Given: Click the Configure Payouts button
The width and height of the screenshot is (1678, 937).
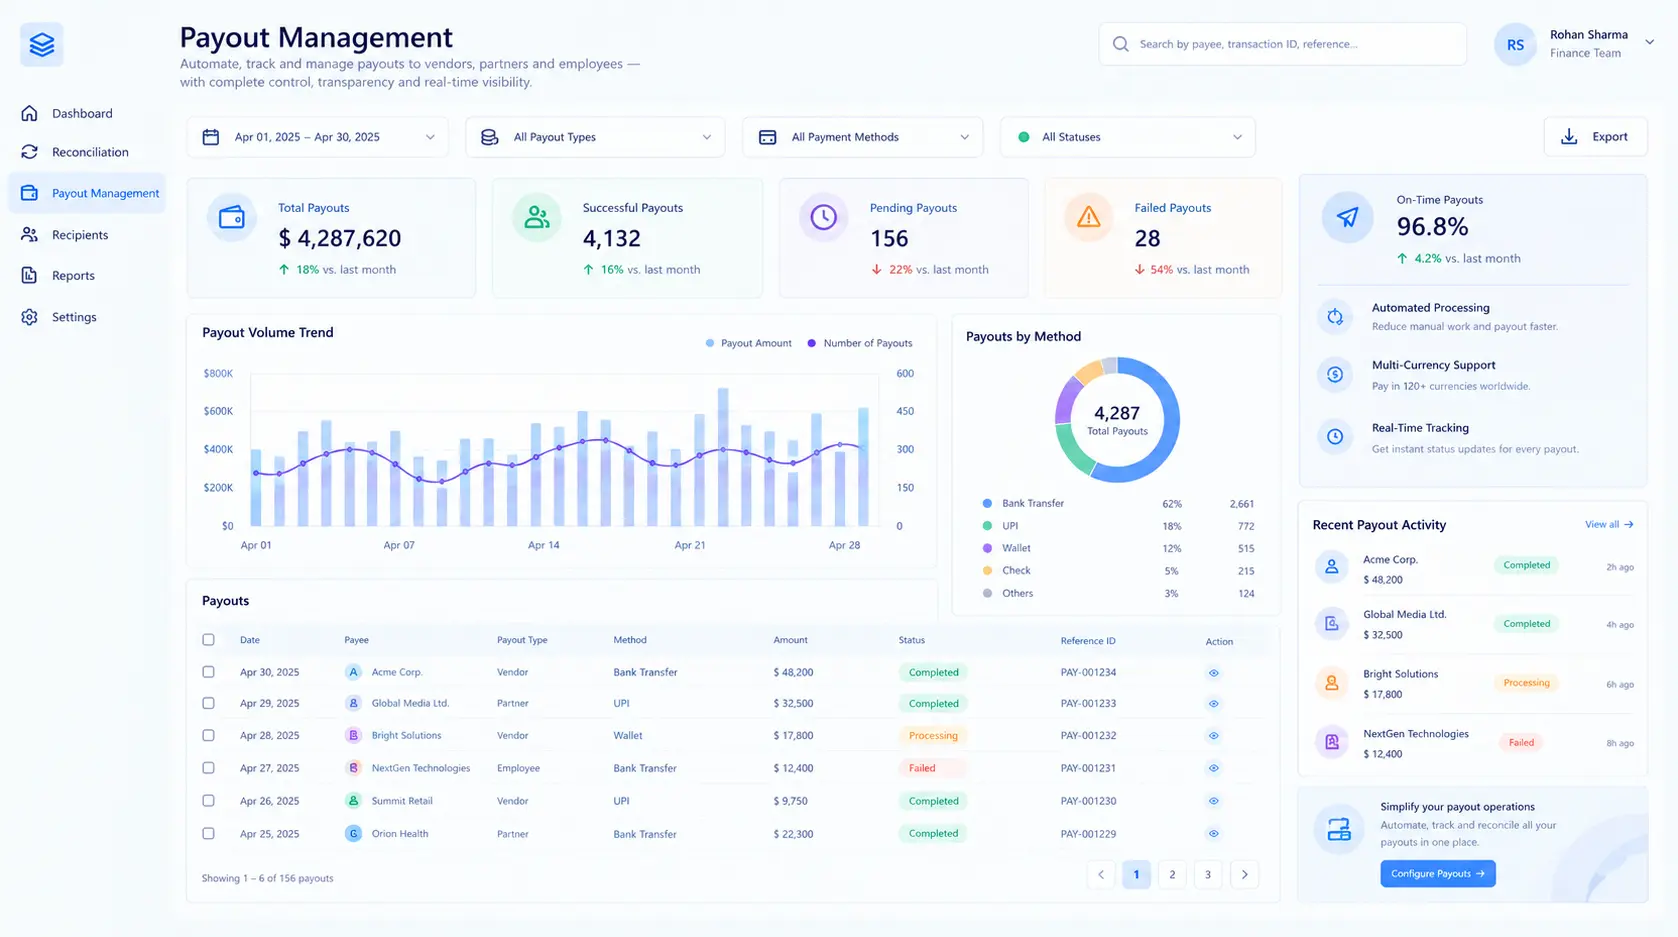Looking at the screenshot, I should point(1438,874).
